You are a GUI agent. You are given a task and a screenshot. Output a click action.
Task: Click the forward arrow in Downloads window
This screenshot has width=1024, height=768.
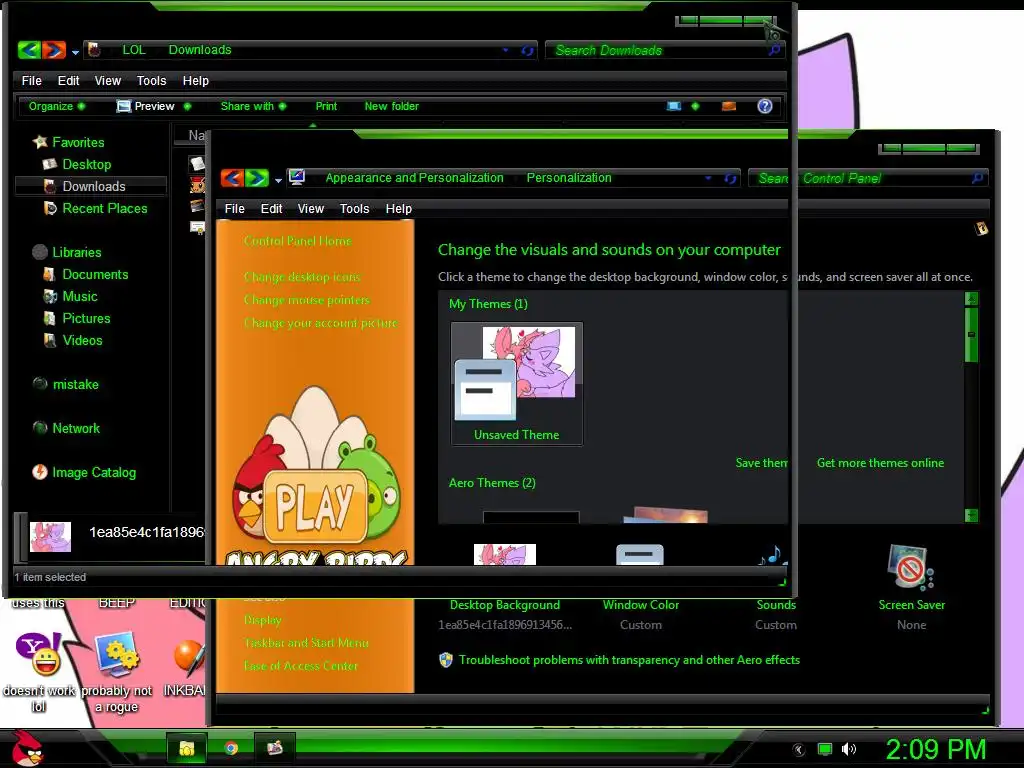[54, 50]
